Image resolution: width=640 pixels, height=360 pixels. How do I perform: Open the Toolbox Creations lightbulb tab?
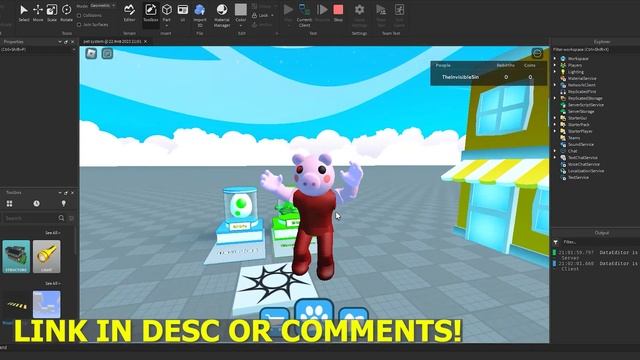pos(63,203)
